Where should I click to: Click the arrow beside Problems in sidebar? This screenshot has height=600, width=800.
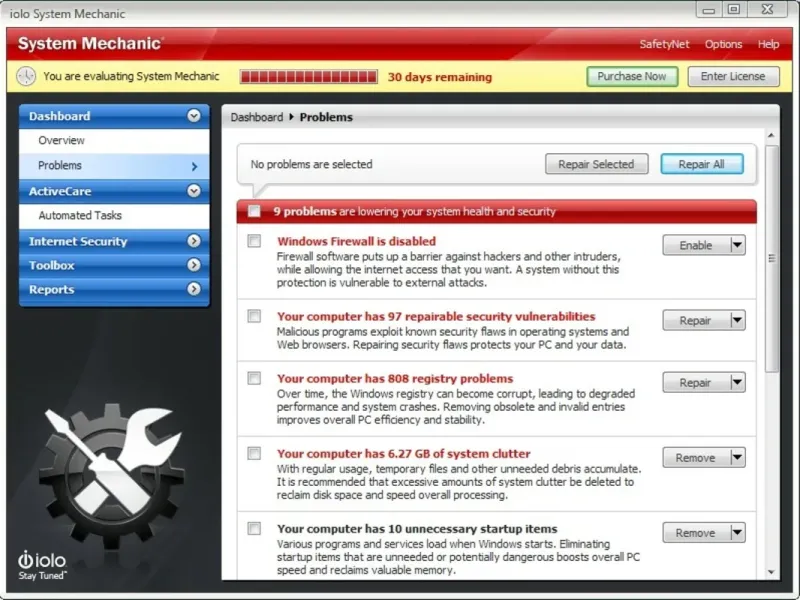coord(194,166)
